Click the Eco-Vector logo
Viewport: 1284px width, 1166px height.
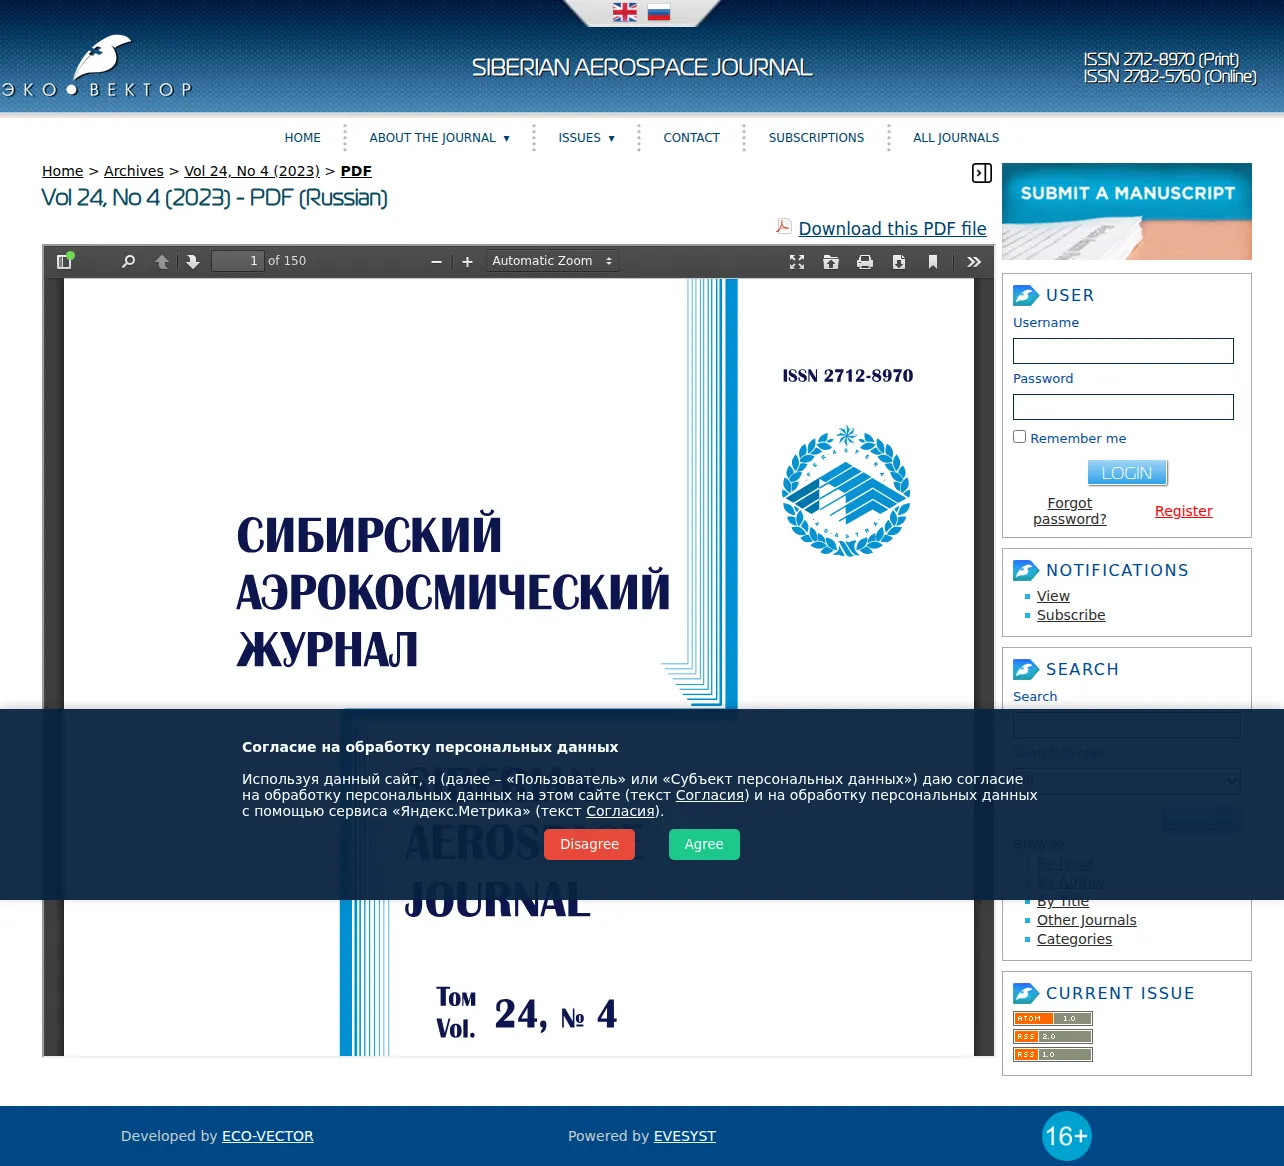[x=96, y=66]
